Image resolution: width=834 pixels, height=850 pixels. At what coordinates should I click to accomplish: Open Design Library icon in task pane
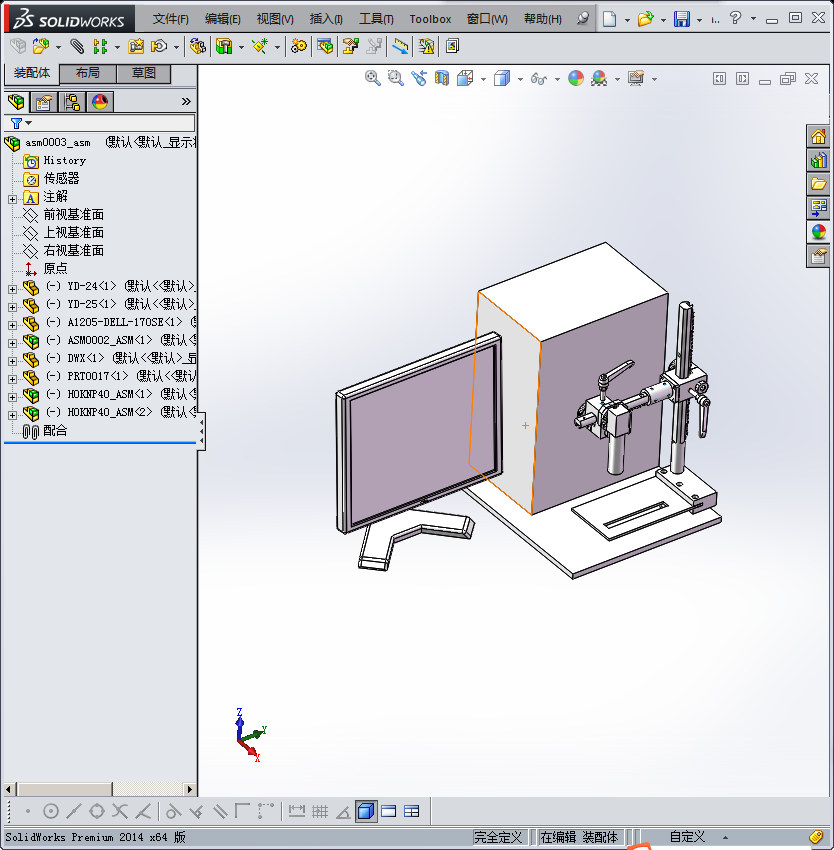(818, 160)
